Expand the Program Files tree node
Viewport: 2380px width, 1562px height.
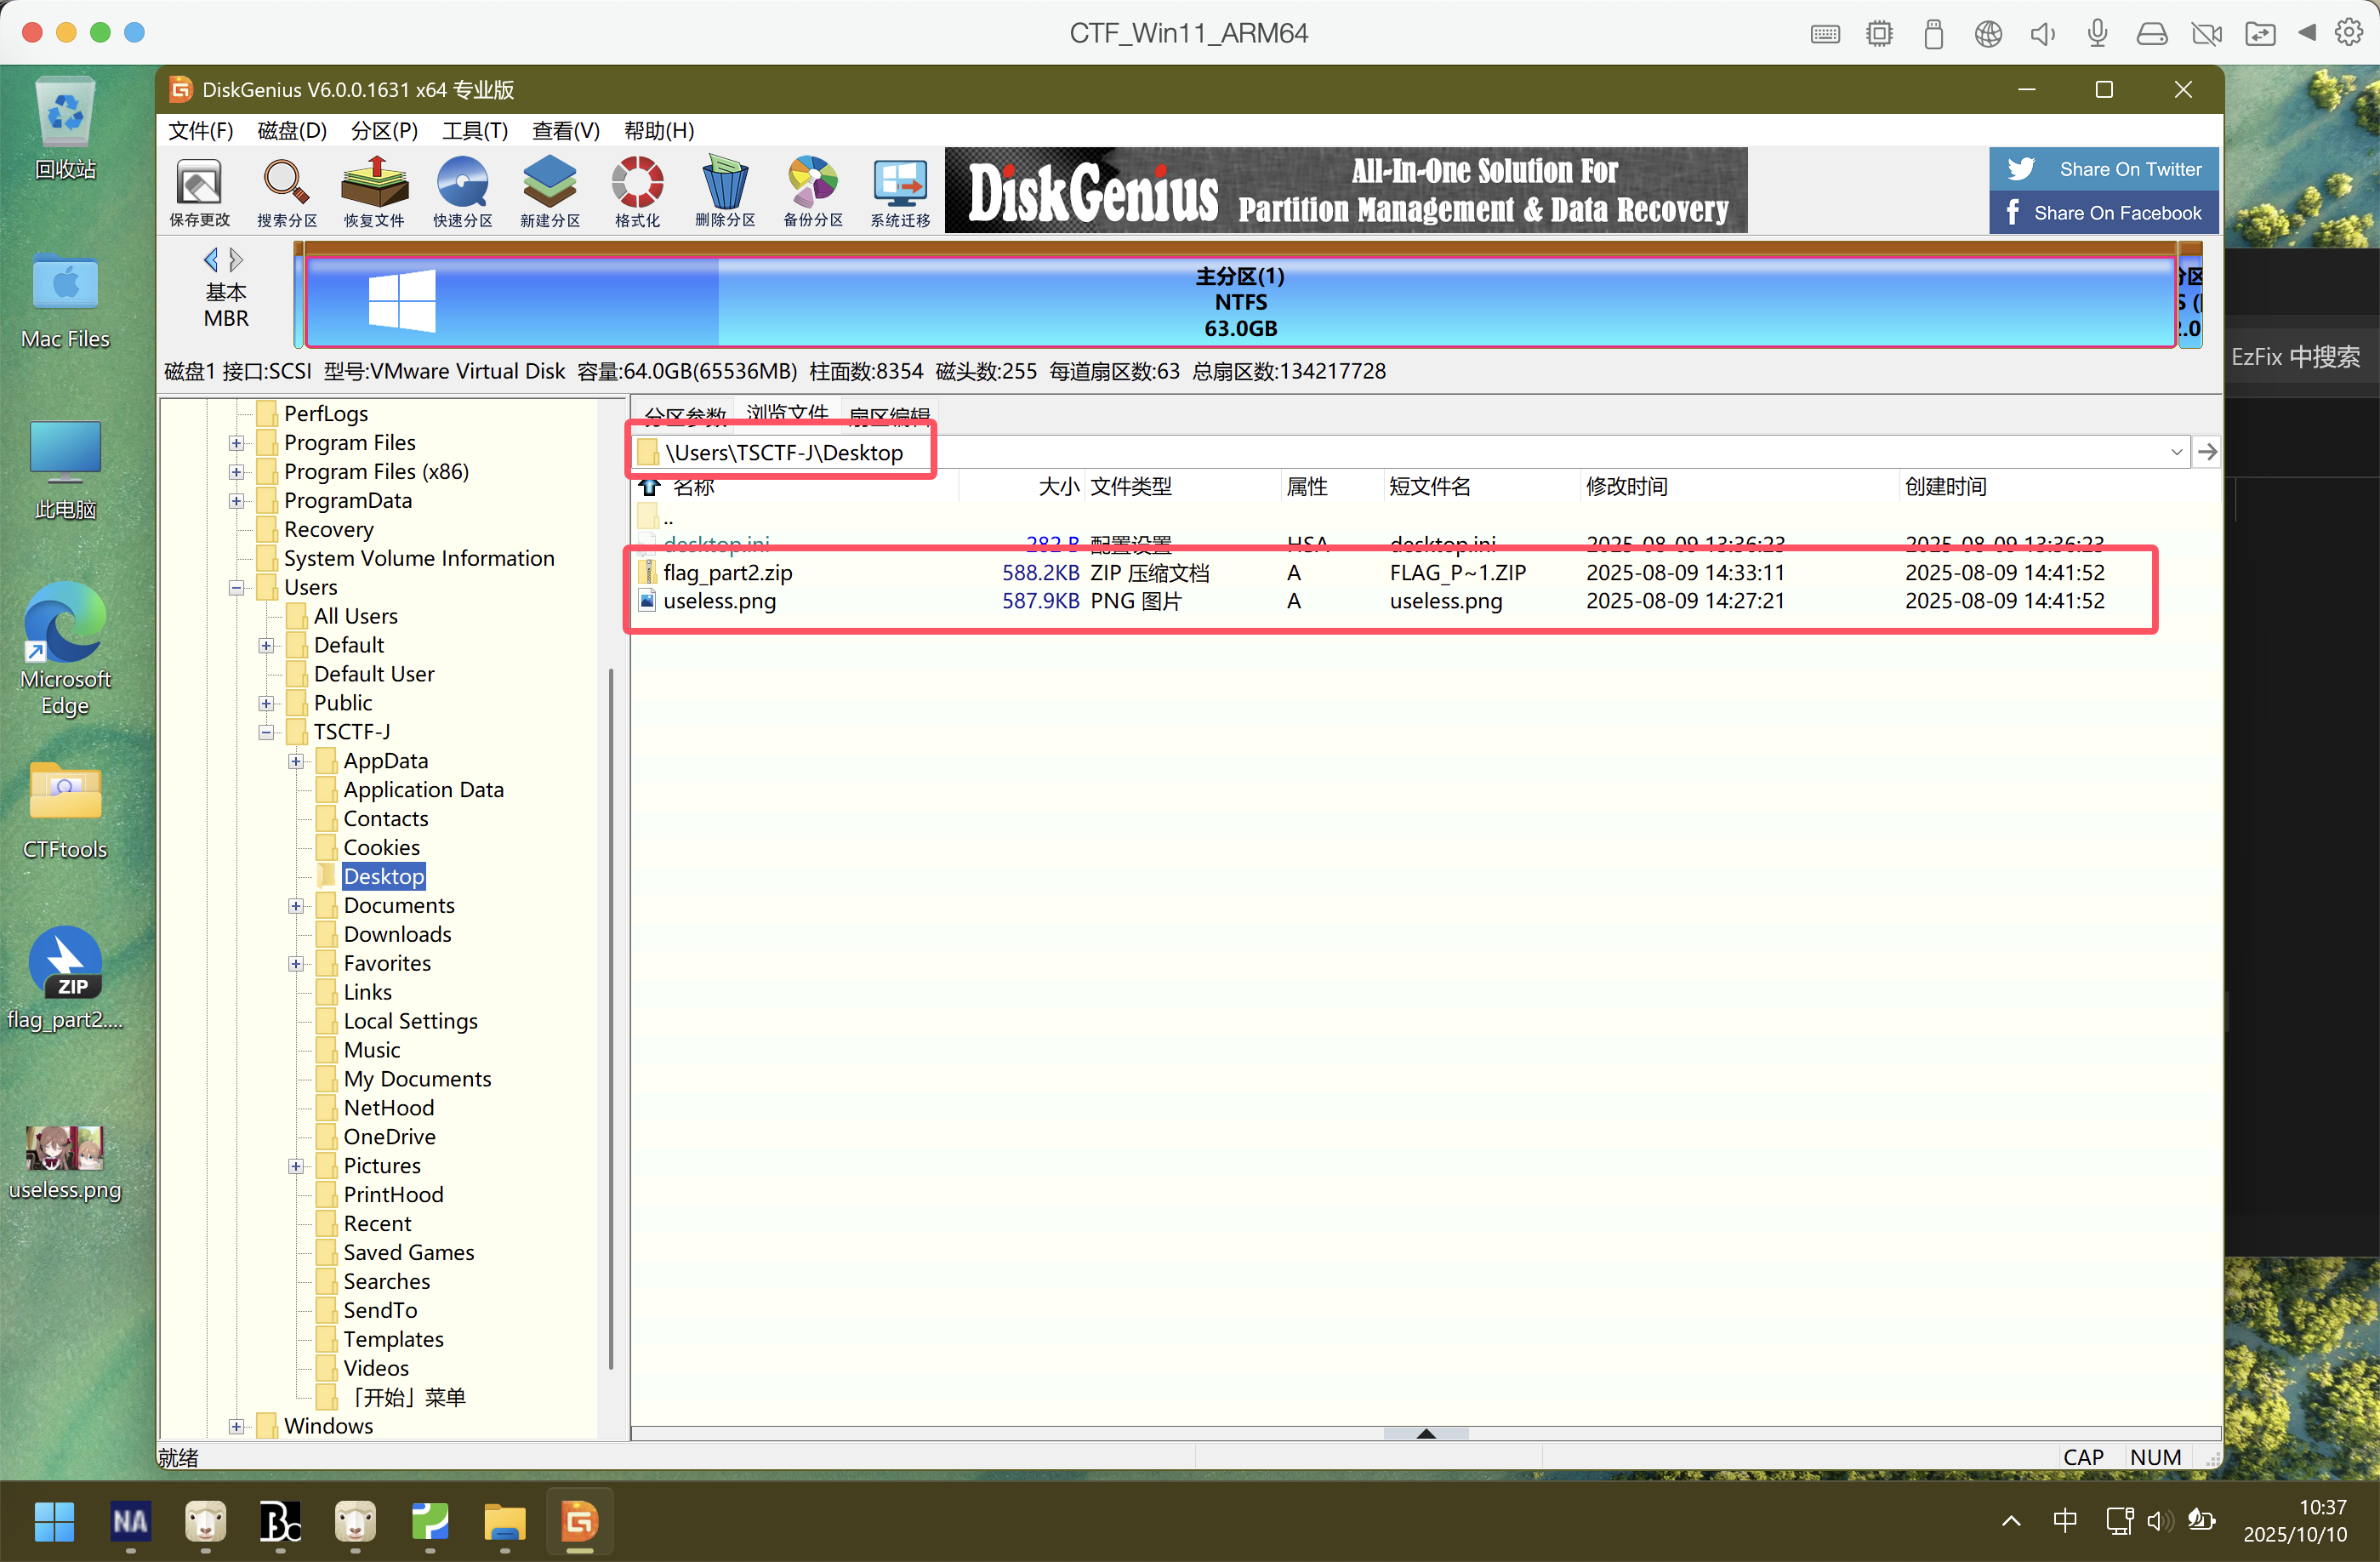pyautogui.click(x=237, y=443)
